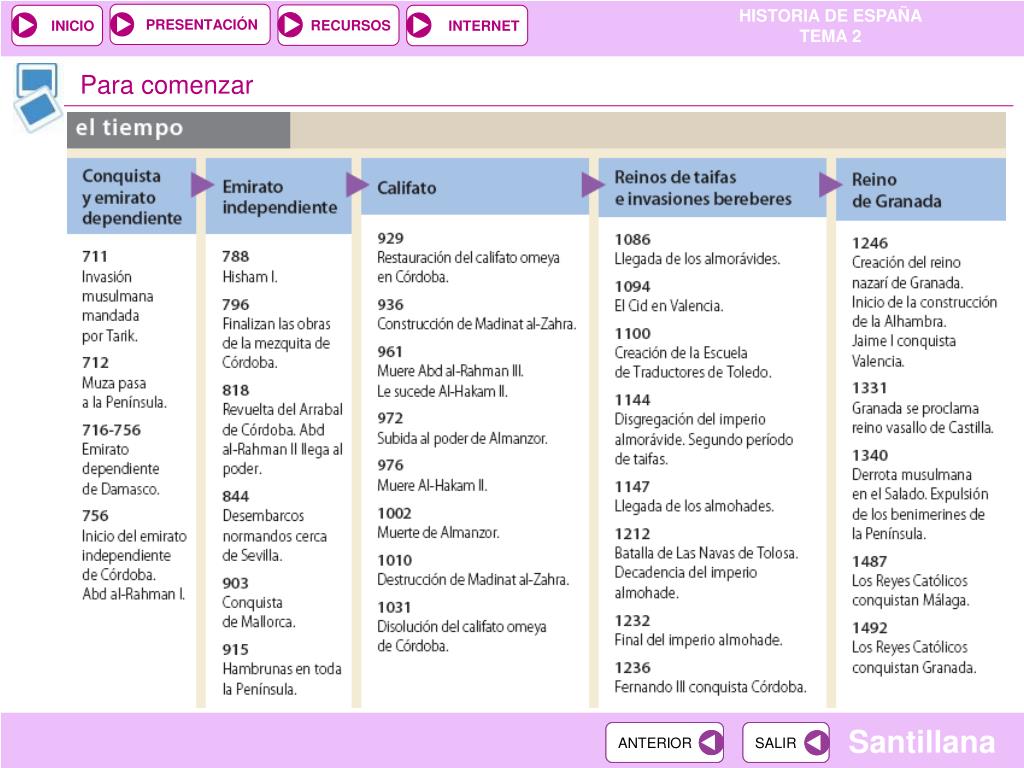Click 'Llegada de los almohades.' text

tap(694, 506)
